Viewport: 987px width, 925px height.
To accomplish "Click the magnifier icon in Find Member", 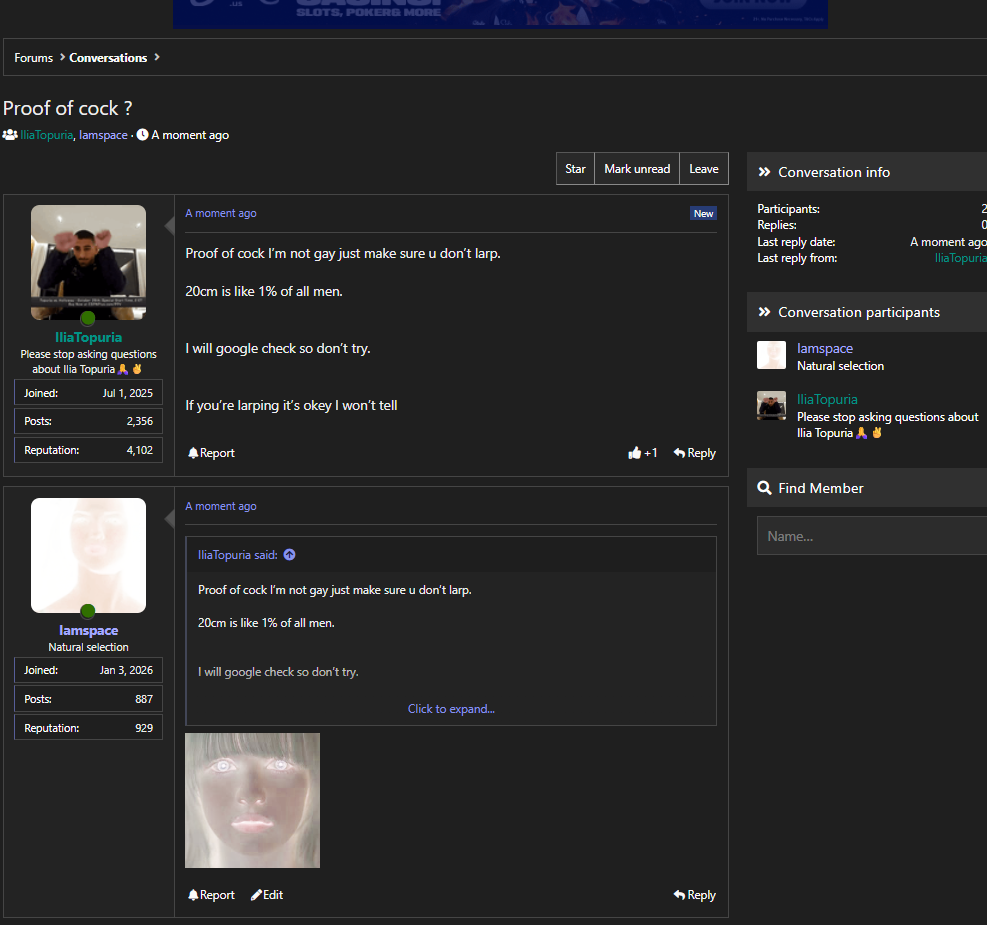I will pos(764,488).
